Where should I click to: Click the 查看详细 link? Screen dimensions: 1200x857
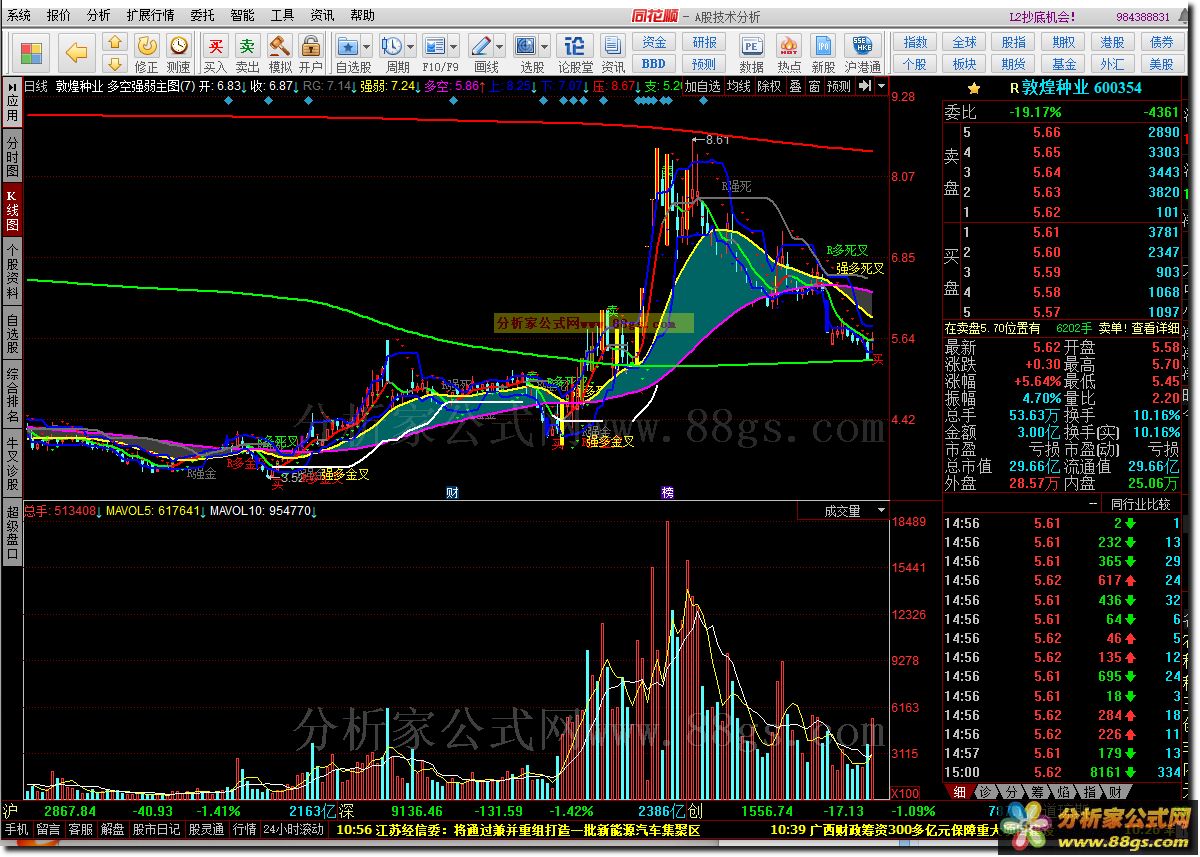1158,328
